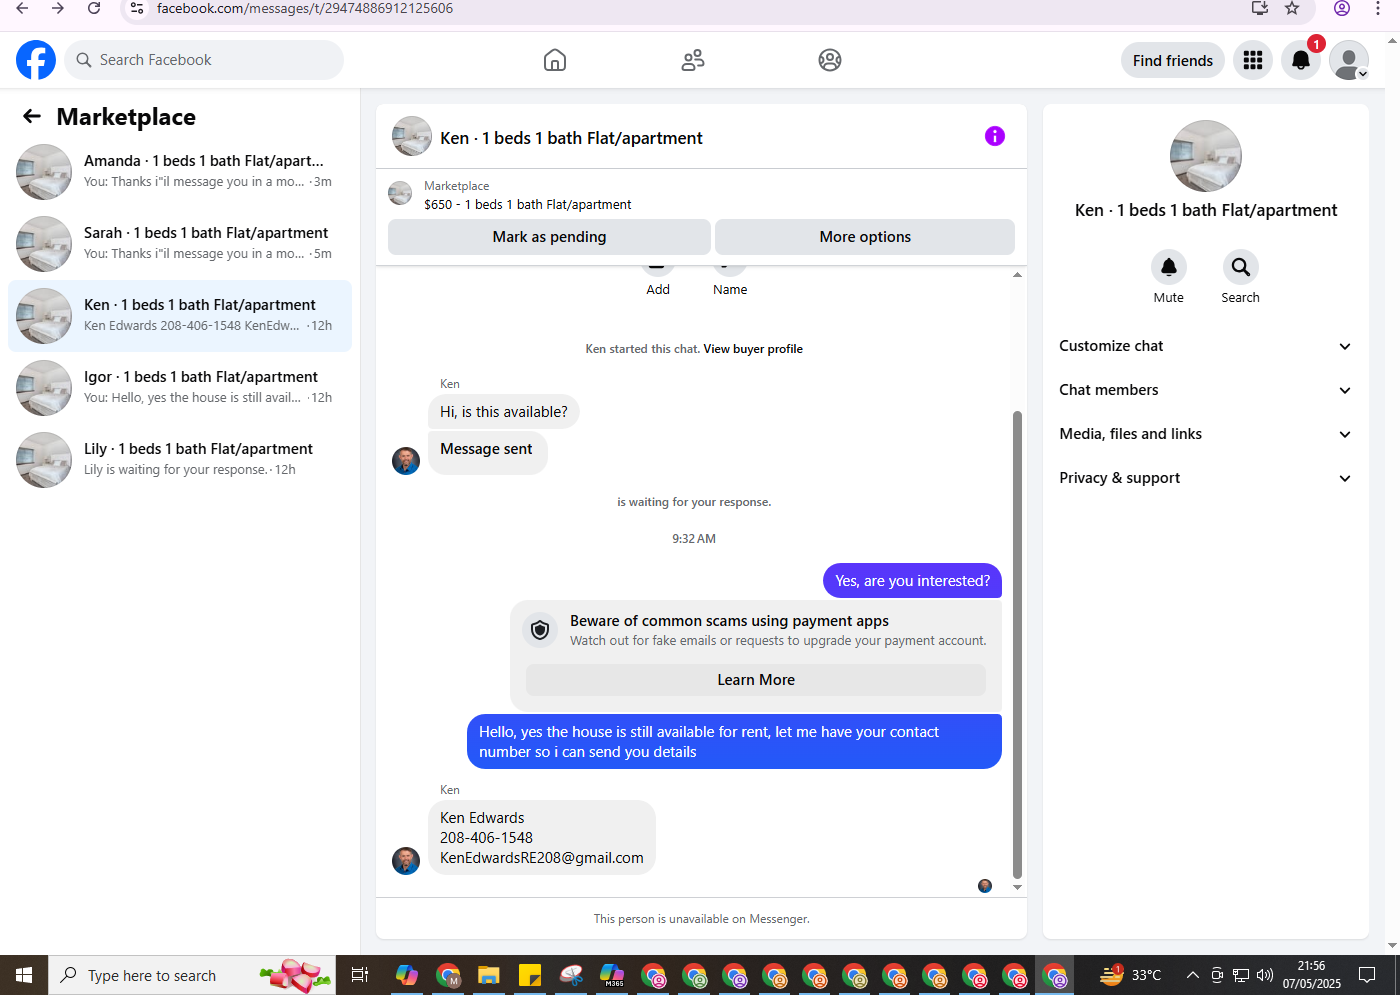This screenshot has width=1400, height=995.
Task: Open the account profile avatar menu
Action: click(x=1349, y=60)
